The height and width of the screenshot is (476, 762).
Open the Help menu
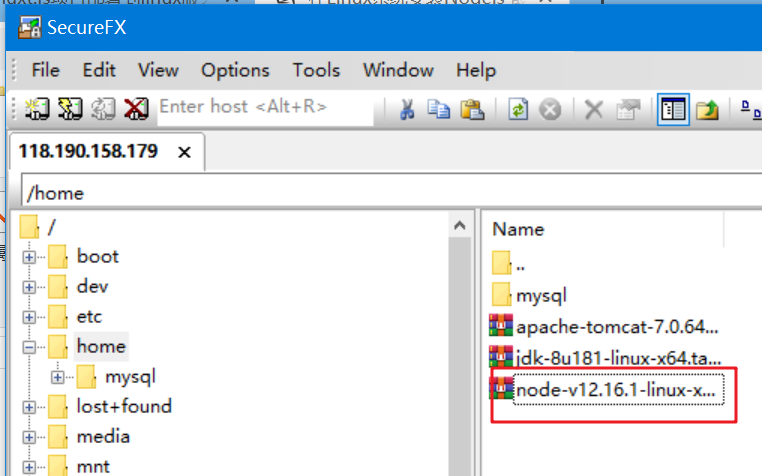click(x=476, y=71)
